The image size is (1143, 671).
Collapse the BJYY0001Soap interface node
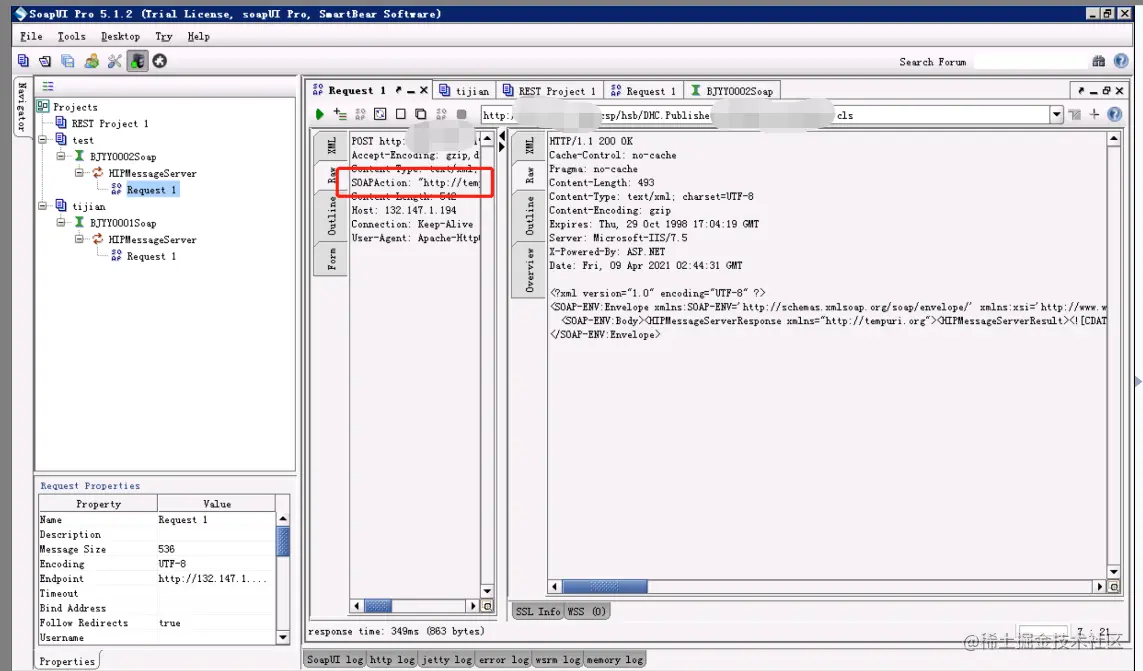tap(61, 222)
